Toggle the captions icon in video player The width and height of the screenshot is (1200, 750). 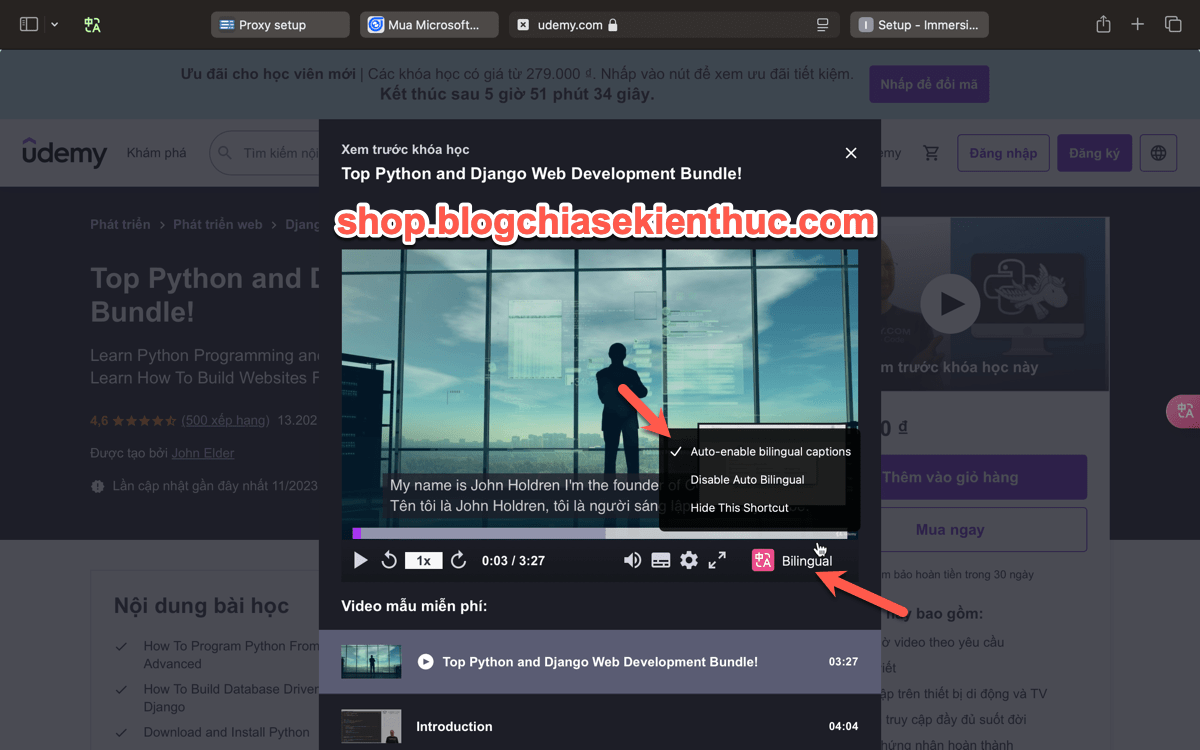661,560
